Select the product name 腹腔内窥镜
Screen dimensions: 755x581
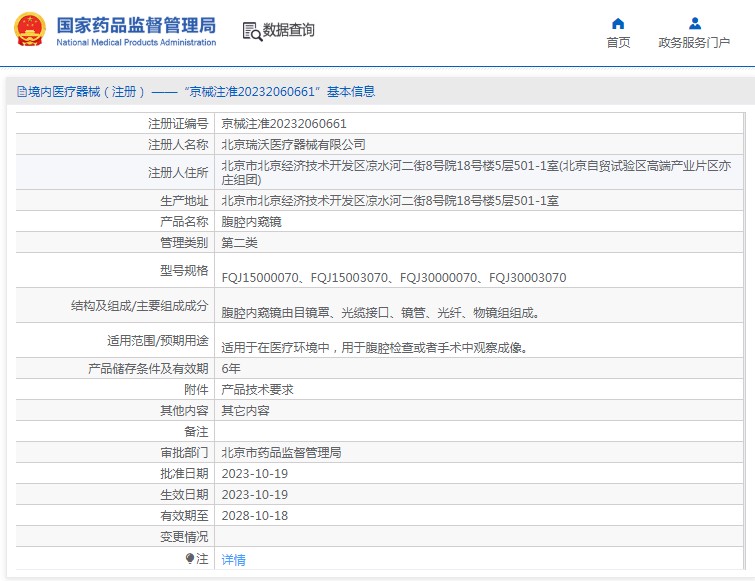(251, 221)
